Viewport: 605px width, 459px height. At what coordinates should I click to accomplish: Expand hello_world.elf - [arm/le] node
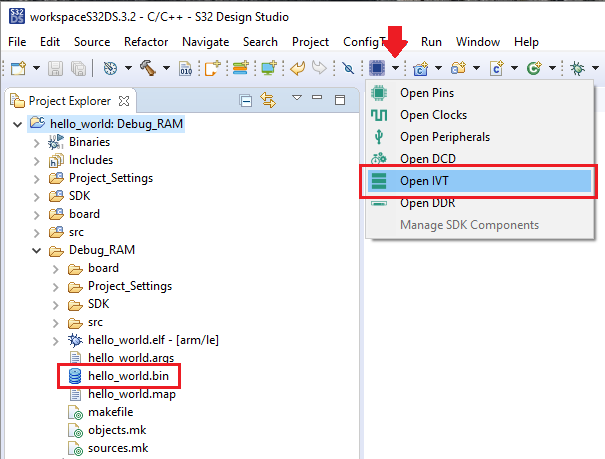[x=56, y=341]
